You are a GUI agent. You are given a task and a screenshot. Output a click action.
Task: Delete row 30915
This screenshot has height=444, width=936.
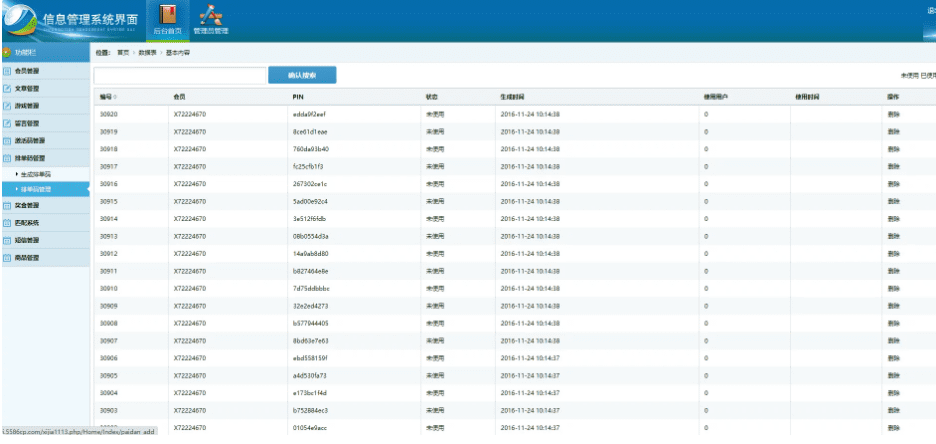(x=894, y=201)
